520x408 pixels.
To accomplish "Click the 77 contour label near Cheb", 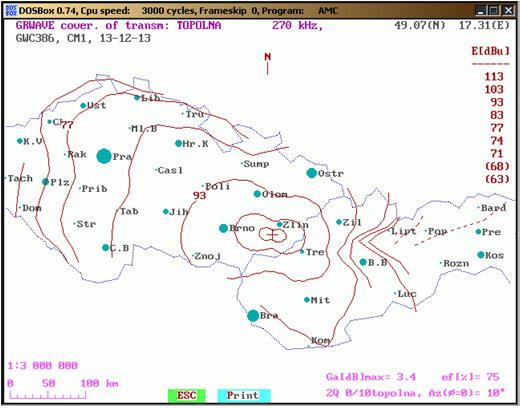I will [x=67, y=125].
